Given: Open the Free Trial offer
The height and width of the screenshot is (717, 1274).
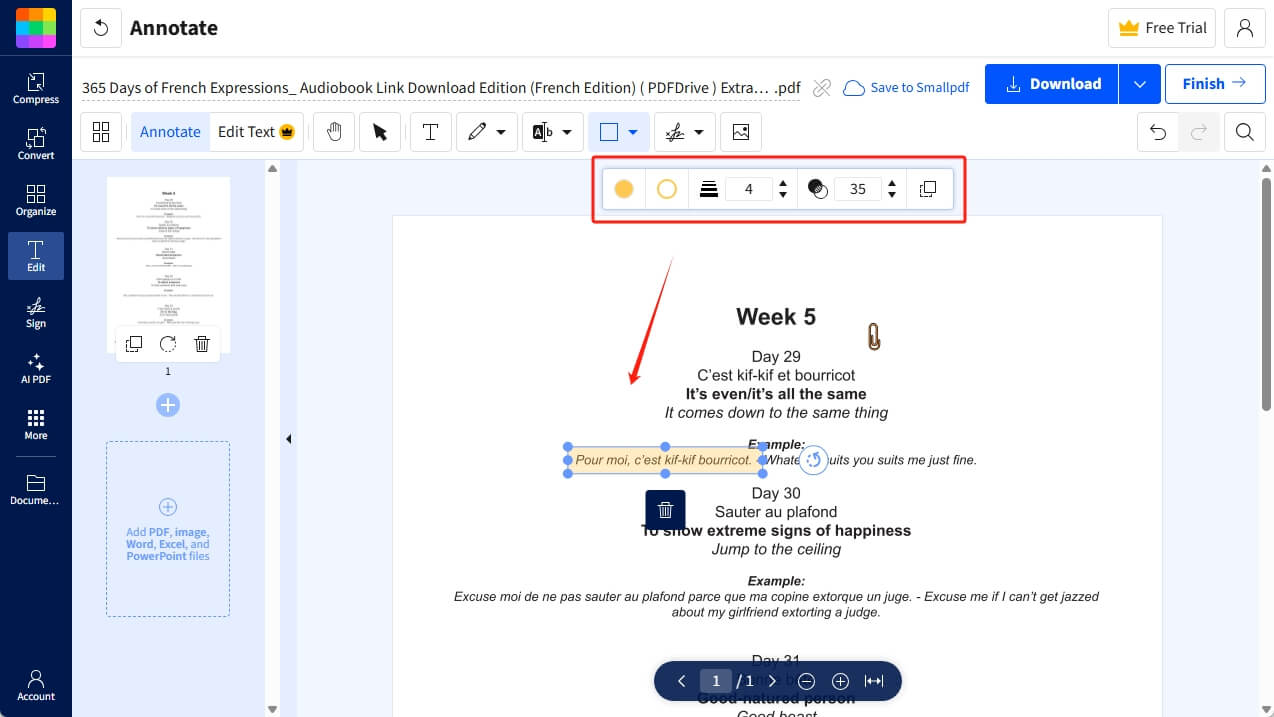Looking at the screenshot, I should coord(1161,27).
